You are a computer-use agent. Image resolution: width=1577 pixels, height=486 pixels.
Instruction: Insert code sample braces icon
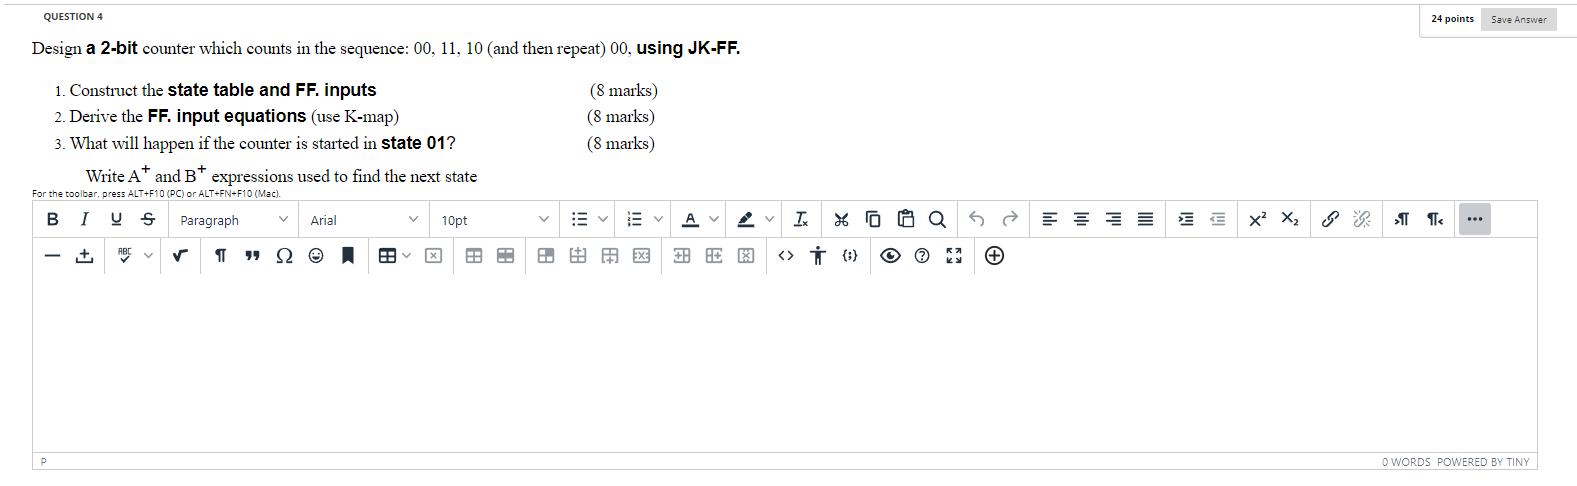(x=850, y=256)
